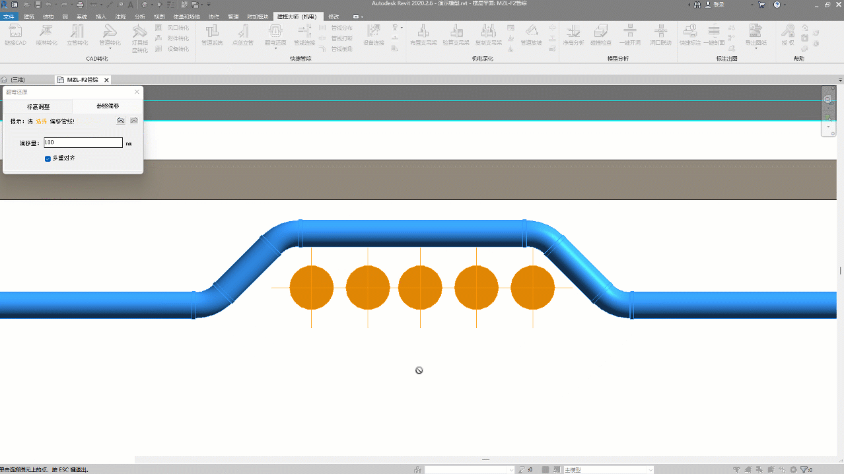Click the authorization key icon in 帮助 group
This screenshot has height=474, width=844.
(787, 34)
